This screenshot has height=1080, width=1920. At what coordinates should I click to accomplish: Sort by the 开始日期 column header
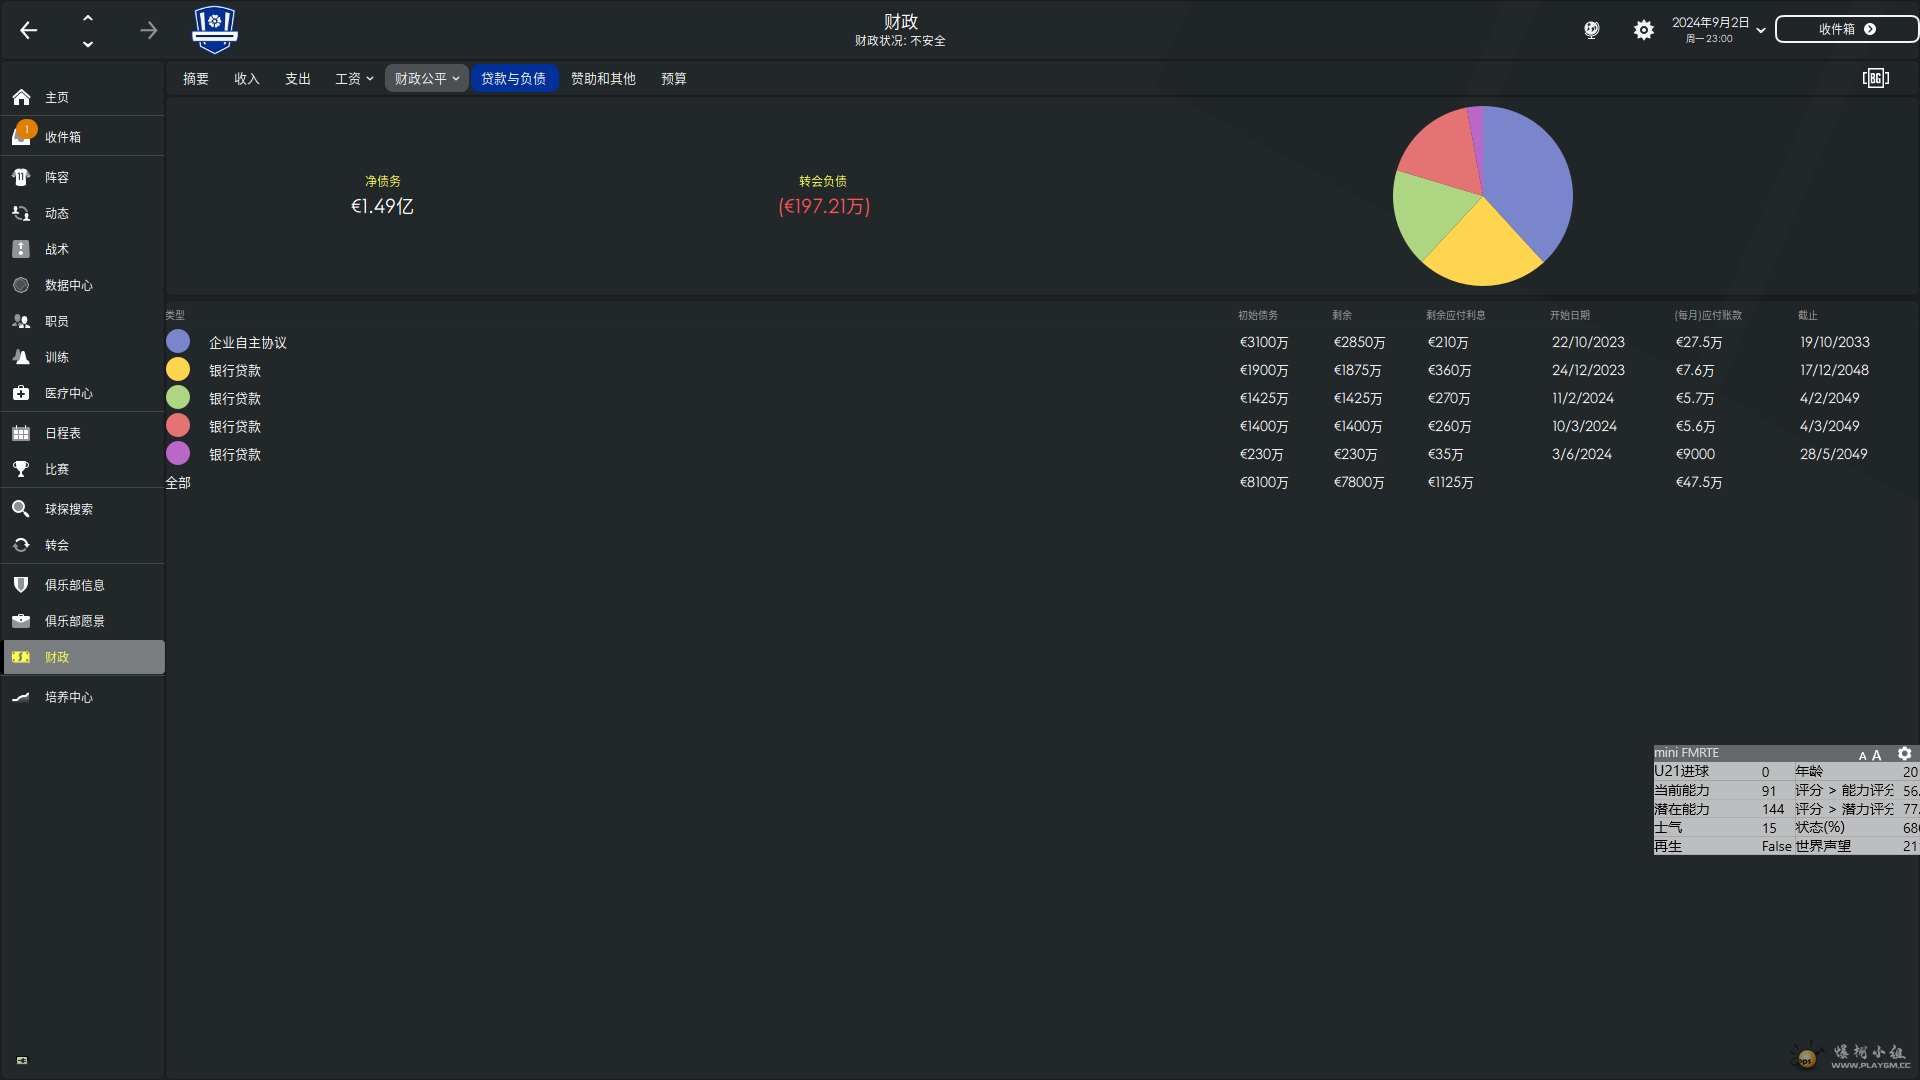click(x=1570, y=315)
